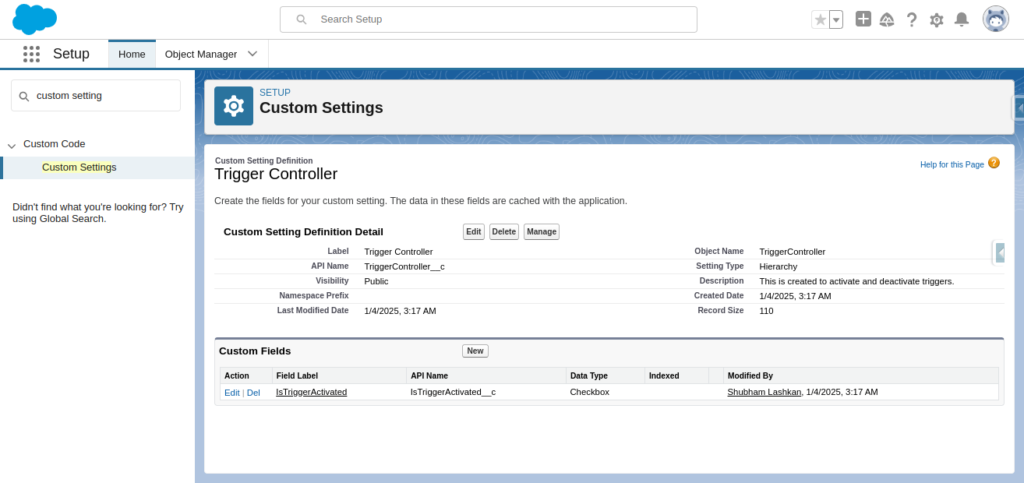
Task: Open the App Launcher grid icon
Action: (x=31, y=54)
